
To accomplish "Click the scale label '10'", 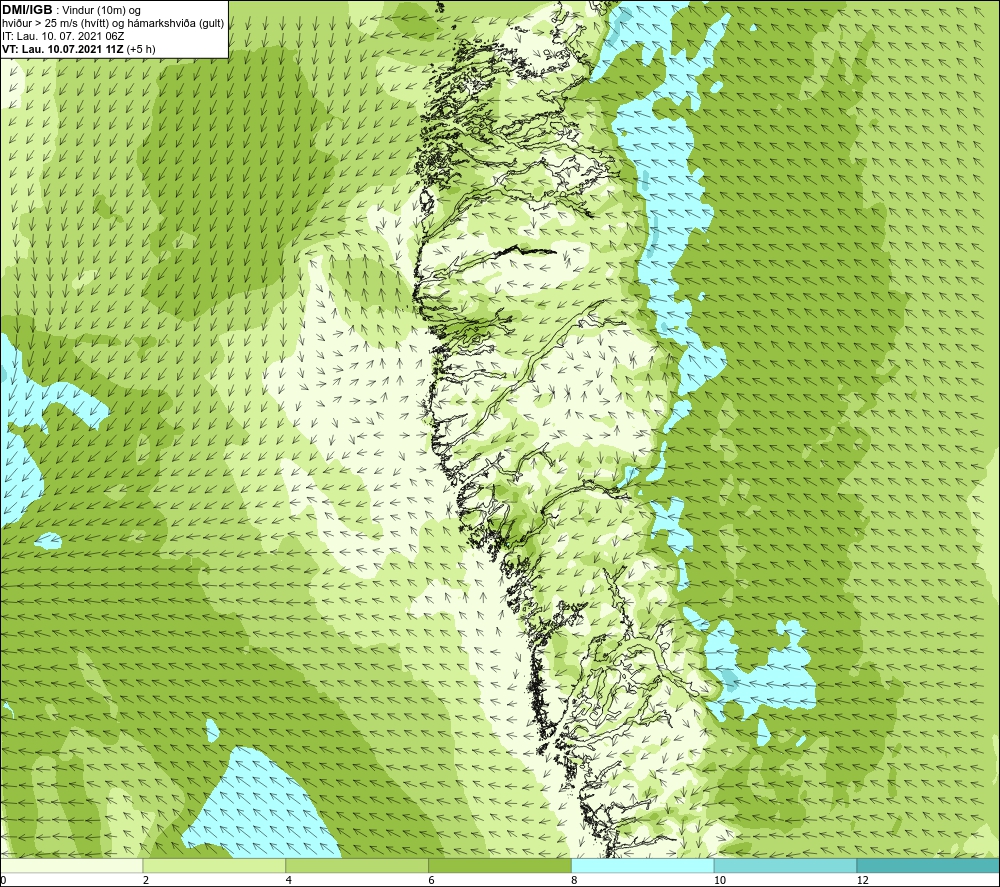I will 720,881.
